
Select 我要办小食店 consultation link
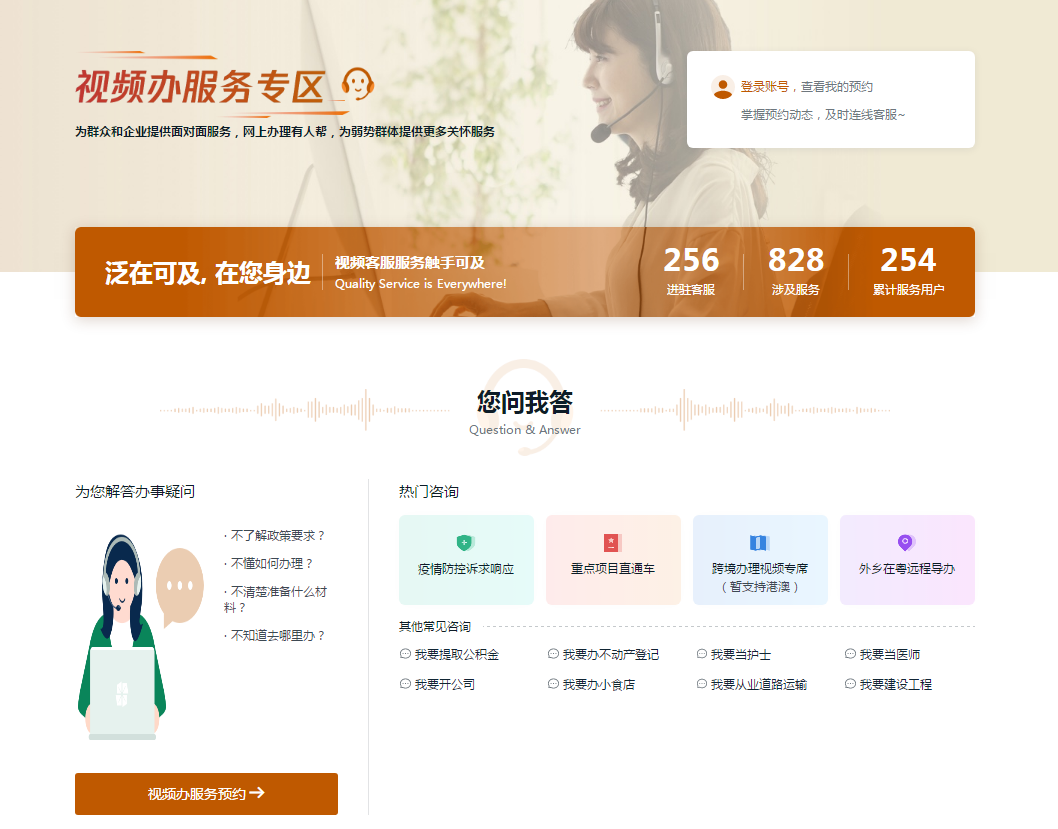(599, 684)
